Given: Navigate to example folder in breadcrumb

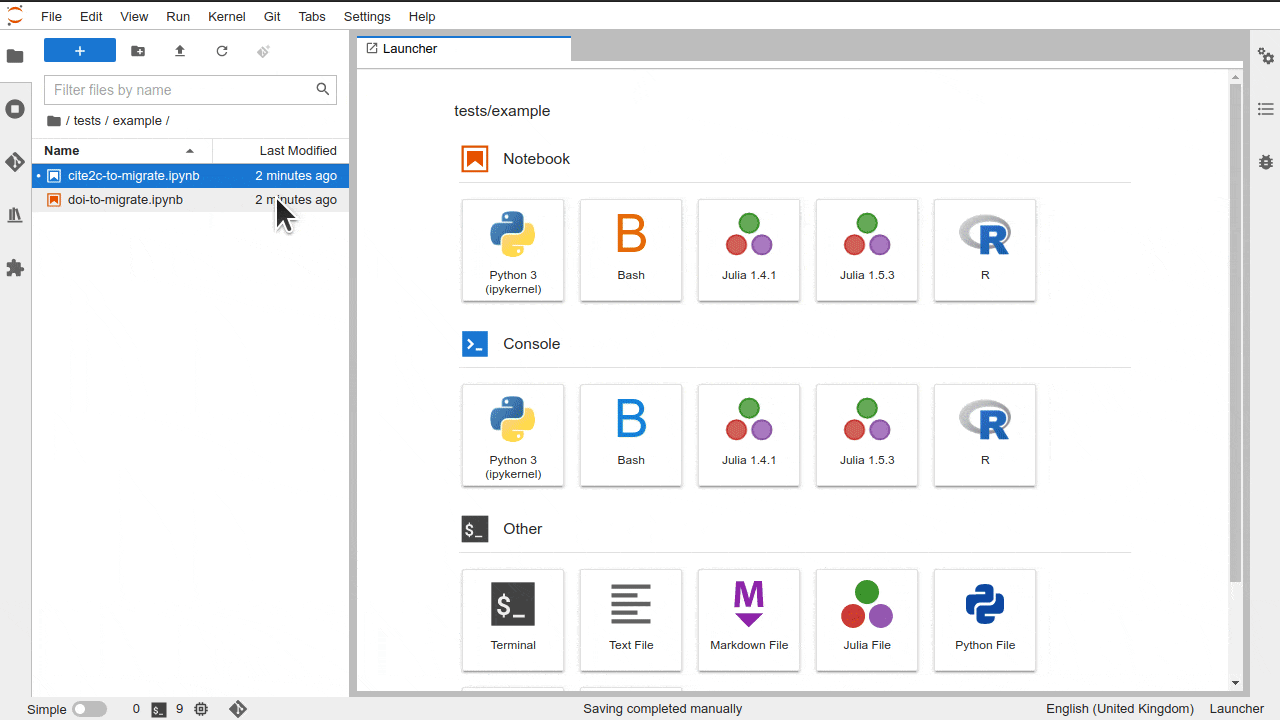Looking at the screenshot, I should [137, 121].
